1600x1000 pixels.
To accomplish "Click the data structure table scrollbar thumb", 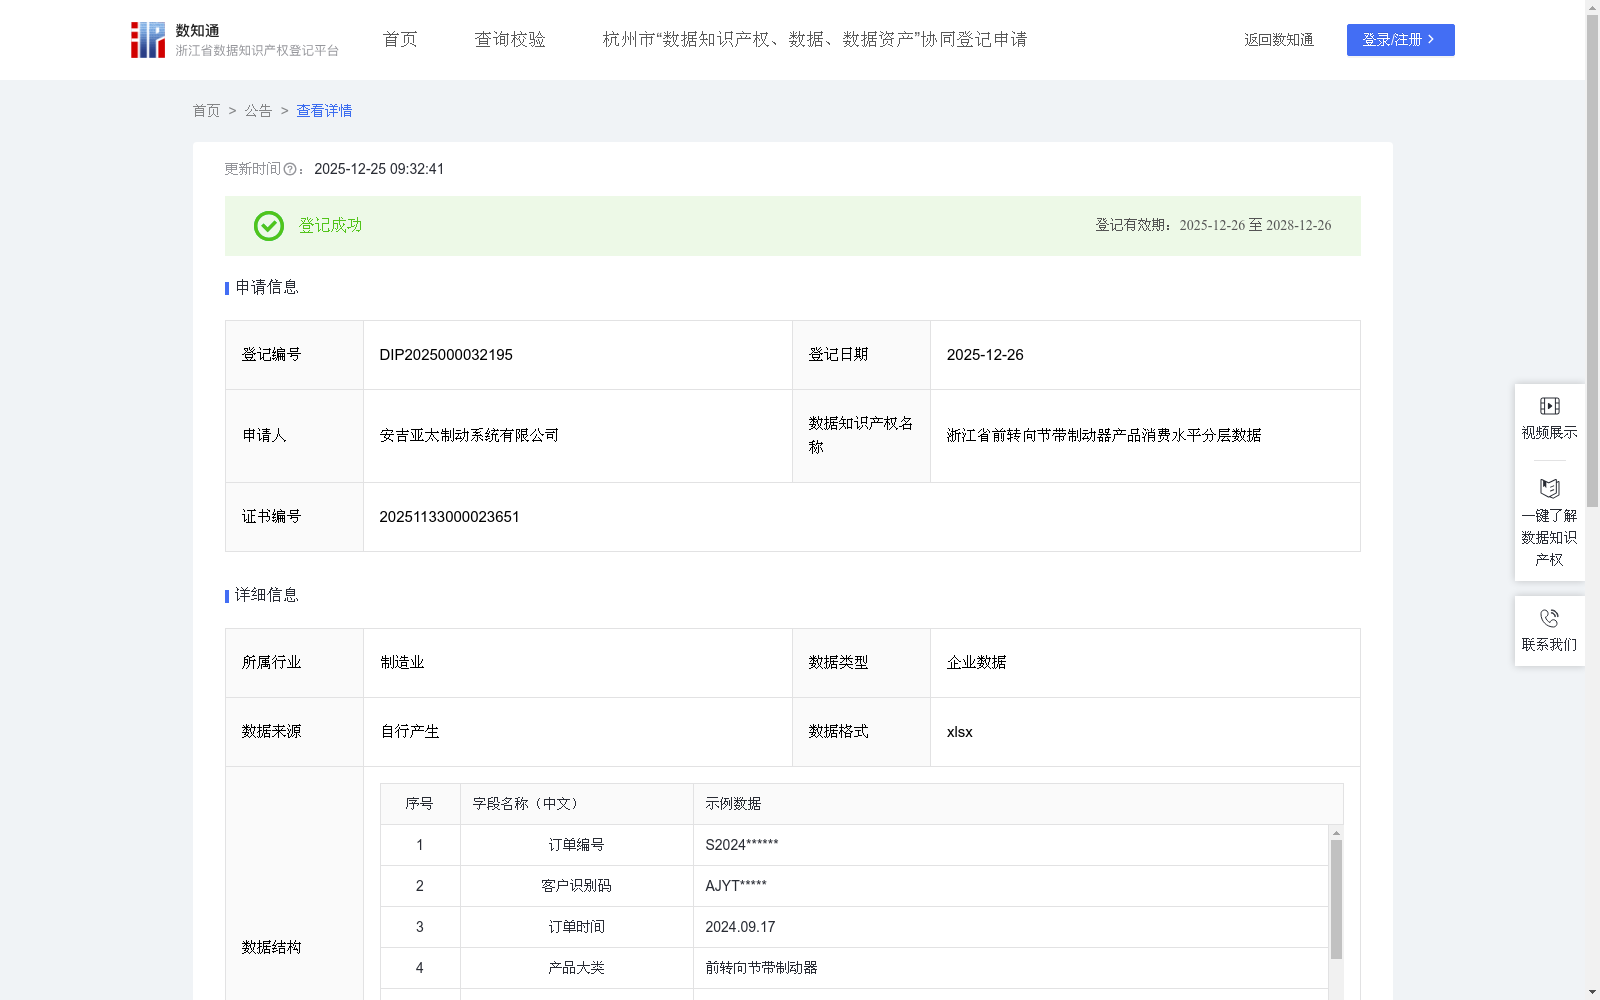I will tap(1336, 899).
